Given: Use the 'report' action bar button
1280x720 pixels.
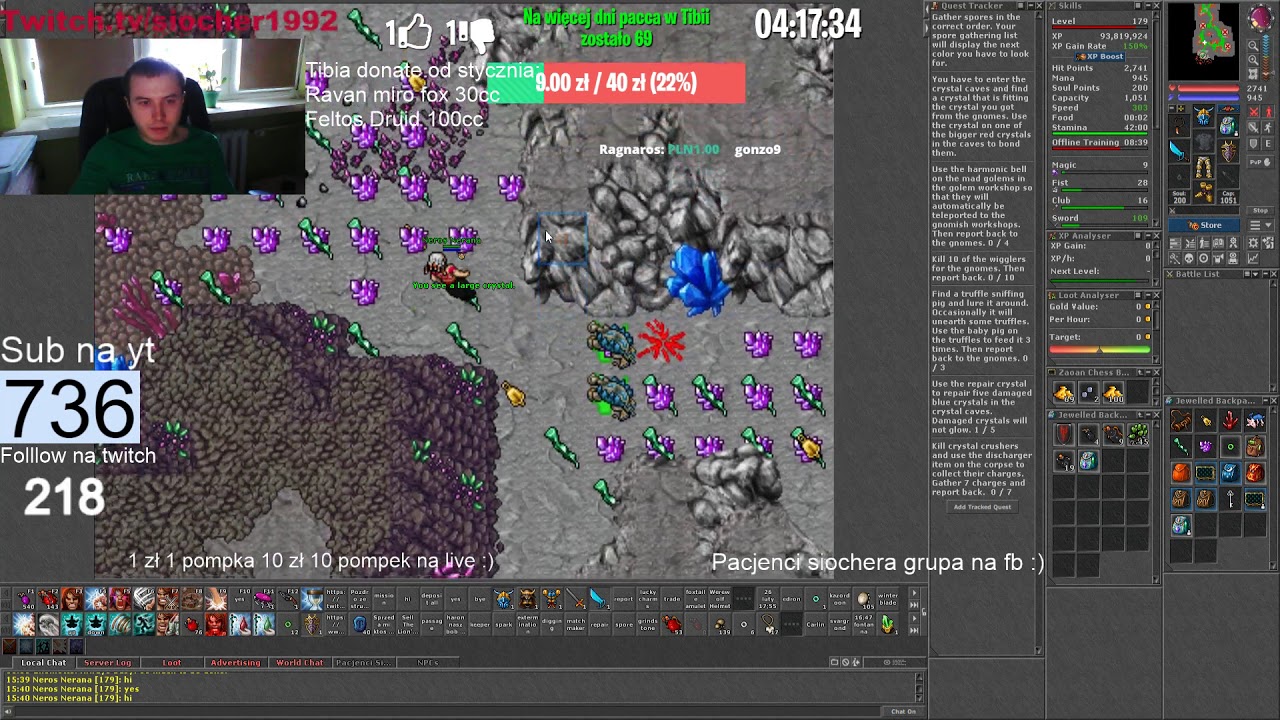Looking at the screenshot, I should pyautogui.click(x=624, y=599).
